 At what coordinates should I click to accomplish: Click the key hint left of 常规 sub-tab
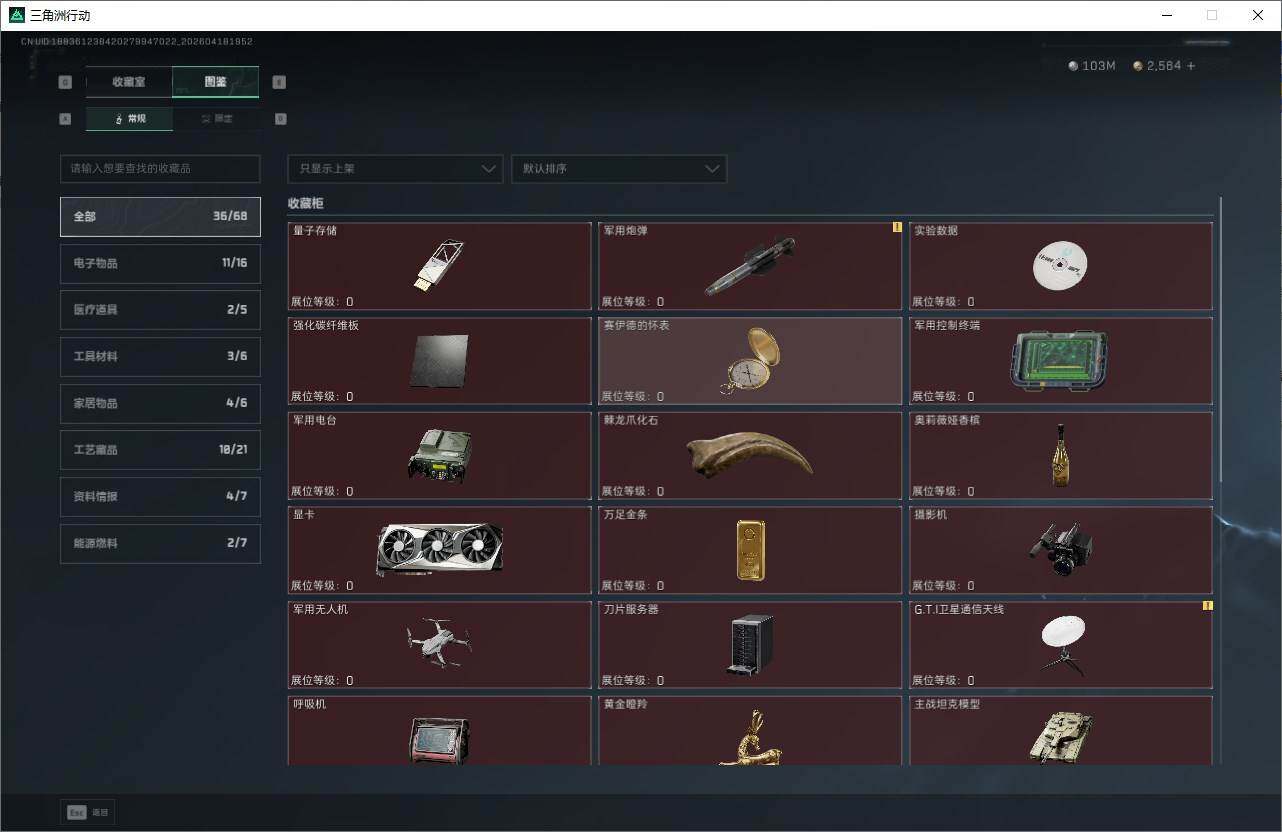[x=66, y=119]
